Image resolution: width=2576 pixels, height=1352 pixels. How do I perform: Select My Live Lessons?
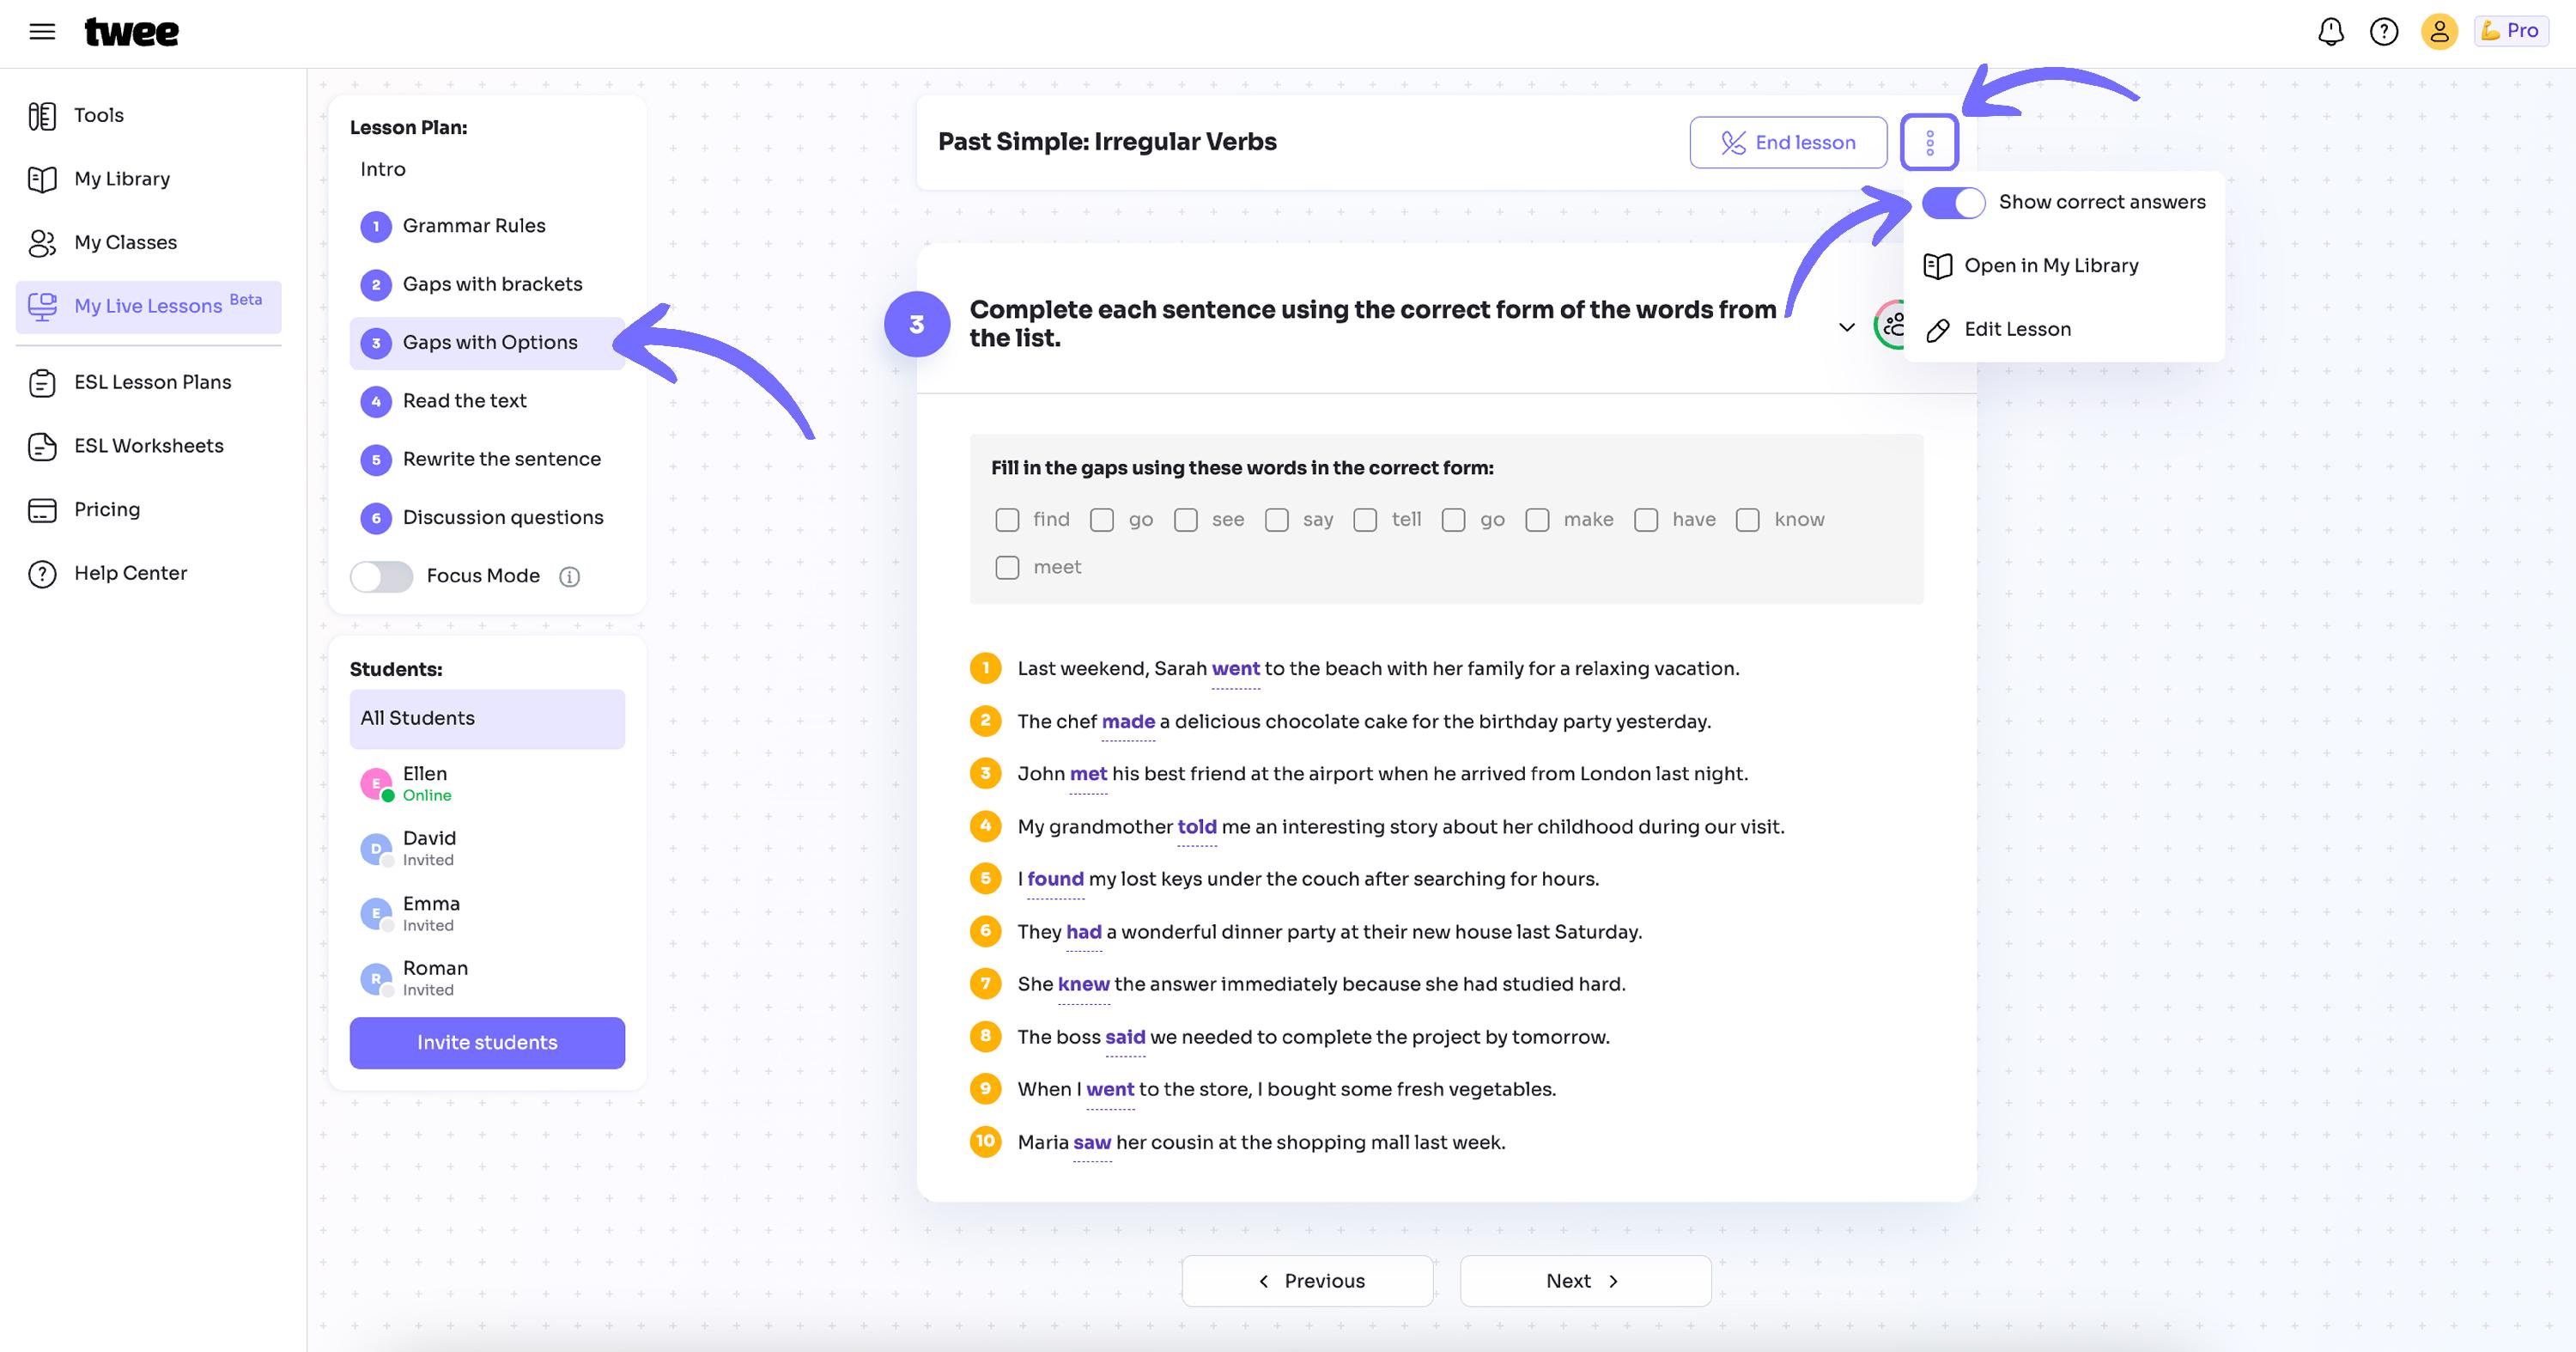point(148,306)
